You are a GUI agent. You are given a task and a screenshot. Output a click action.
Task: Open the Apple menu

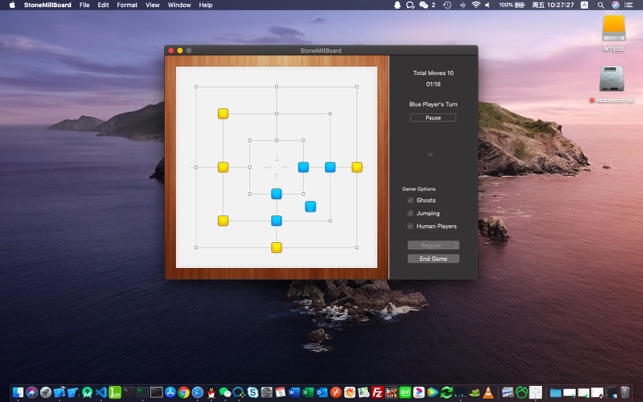(x=12, y=5)
